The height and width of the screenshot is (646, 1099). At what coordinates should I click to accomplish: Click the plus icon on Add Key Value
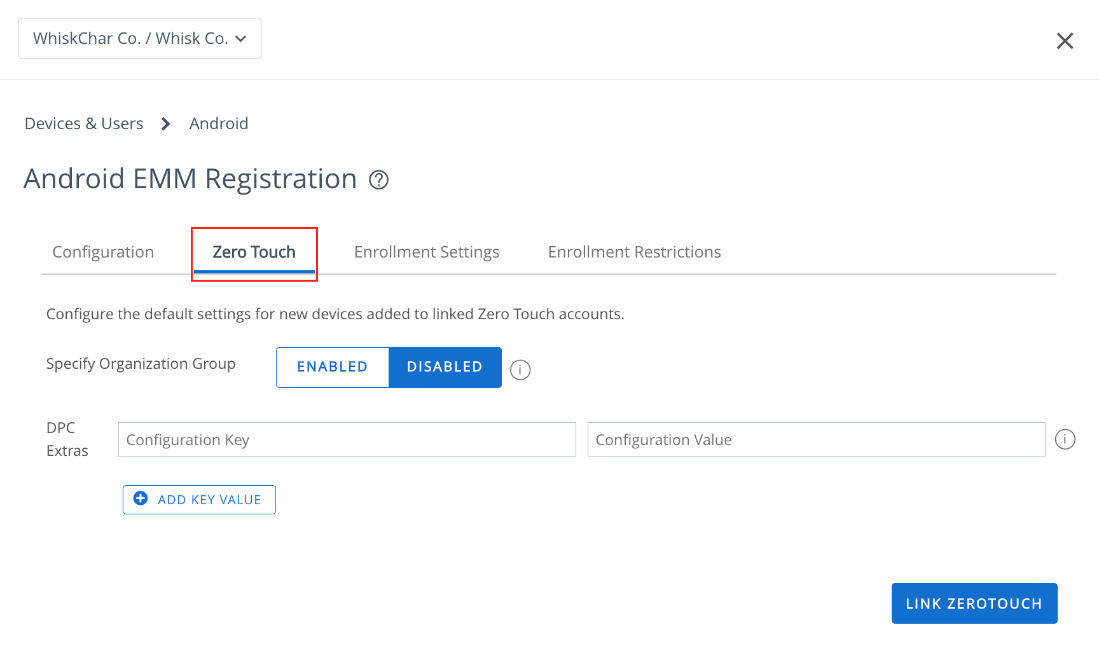coord(140,499)
